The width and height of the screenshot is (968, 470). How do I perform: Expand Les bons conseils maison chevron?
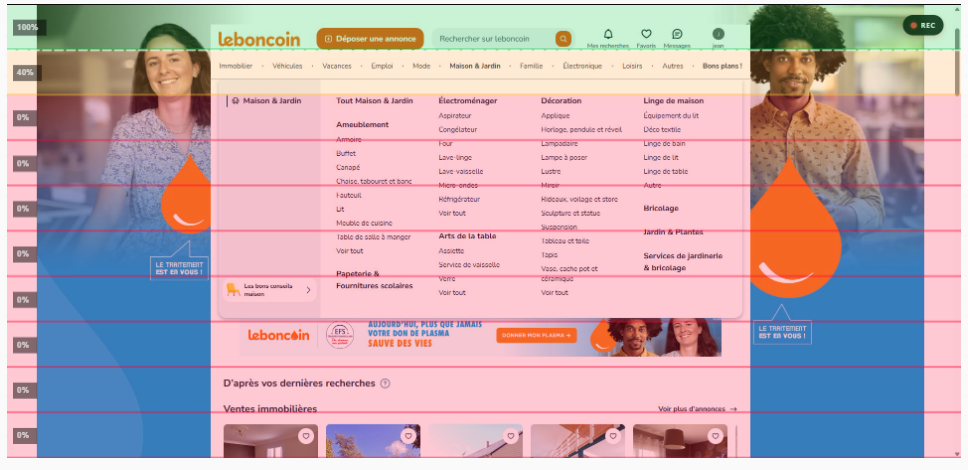308,290
